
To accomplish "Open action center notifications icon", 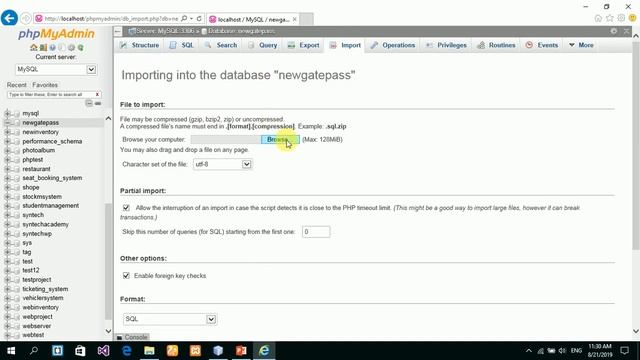I will click(624, 351).
